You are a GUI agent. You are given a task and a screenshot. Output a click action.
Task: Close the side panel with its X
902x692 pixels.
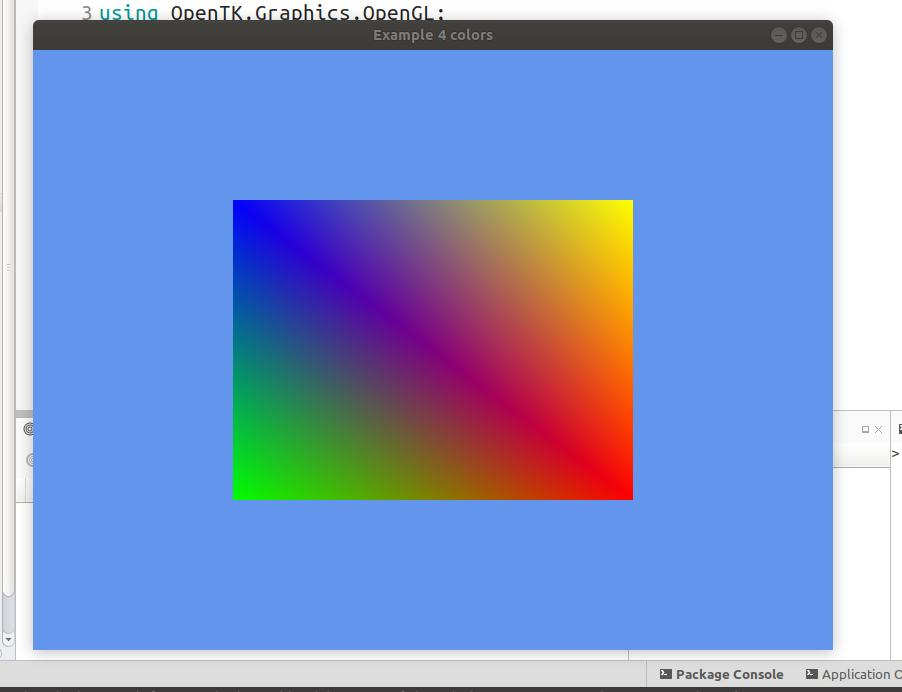click(879, 429)
